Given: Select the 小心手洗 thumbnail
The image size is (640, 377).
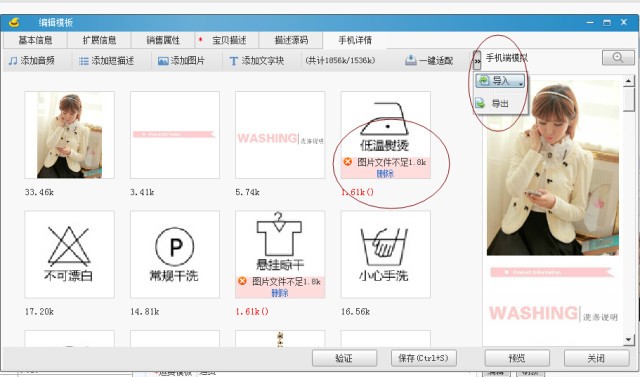Looking at the screenshot, I should coord(386,254).
